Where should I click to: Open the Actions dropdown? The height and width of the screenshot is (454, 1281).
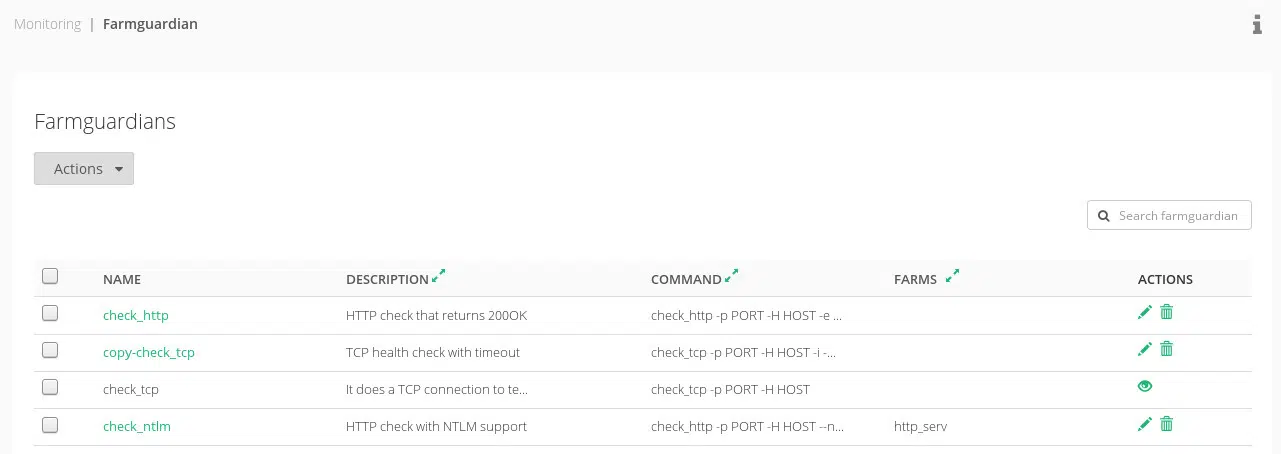coord(84,169)
